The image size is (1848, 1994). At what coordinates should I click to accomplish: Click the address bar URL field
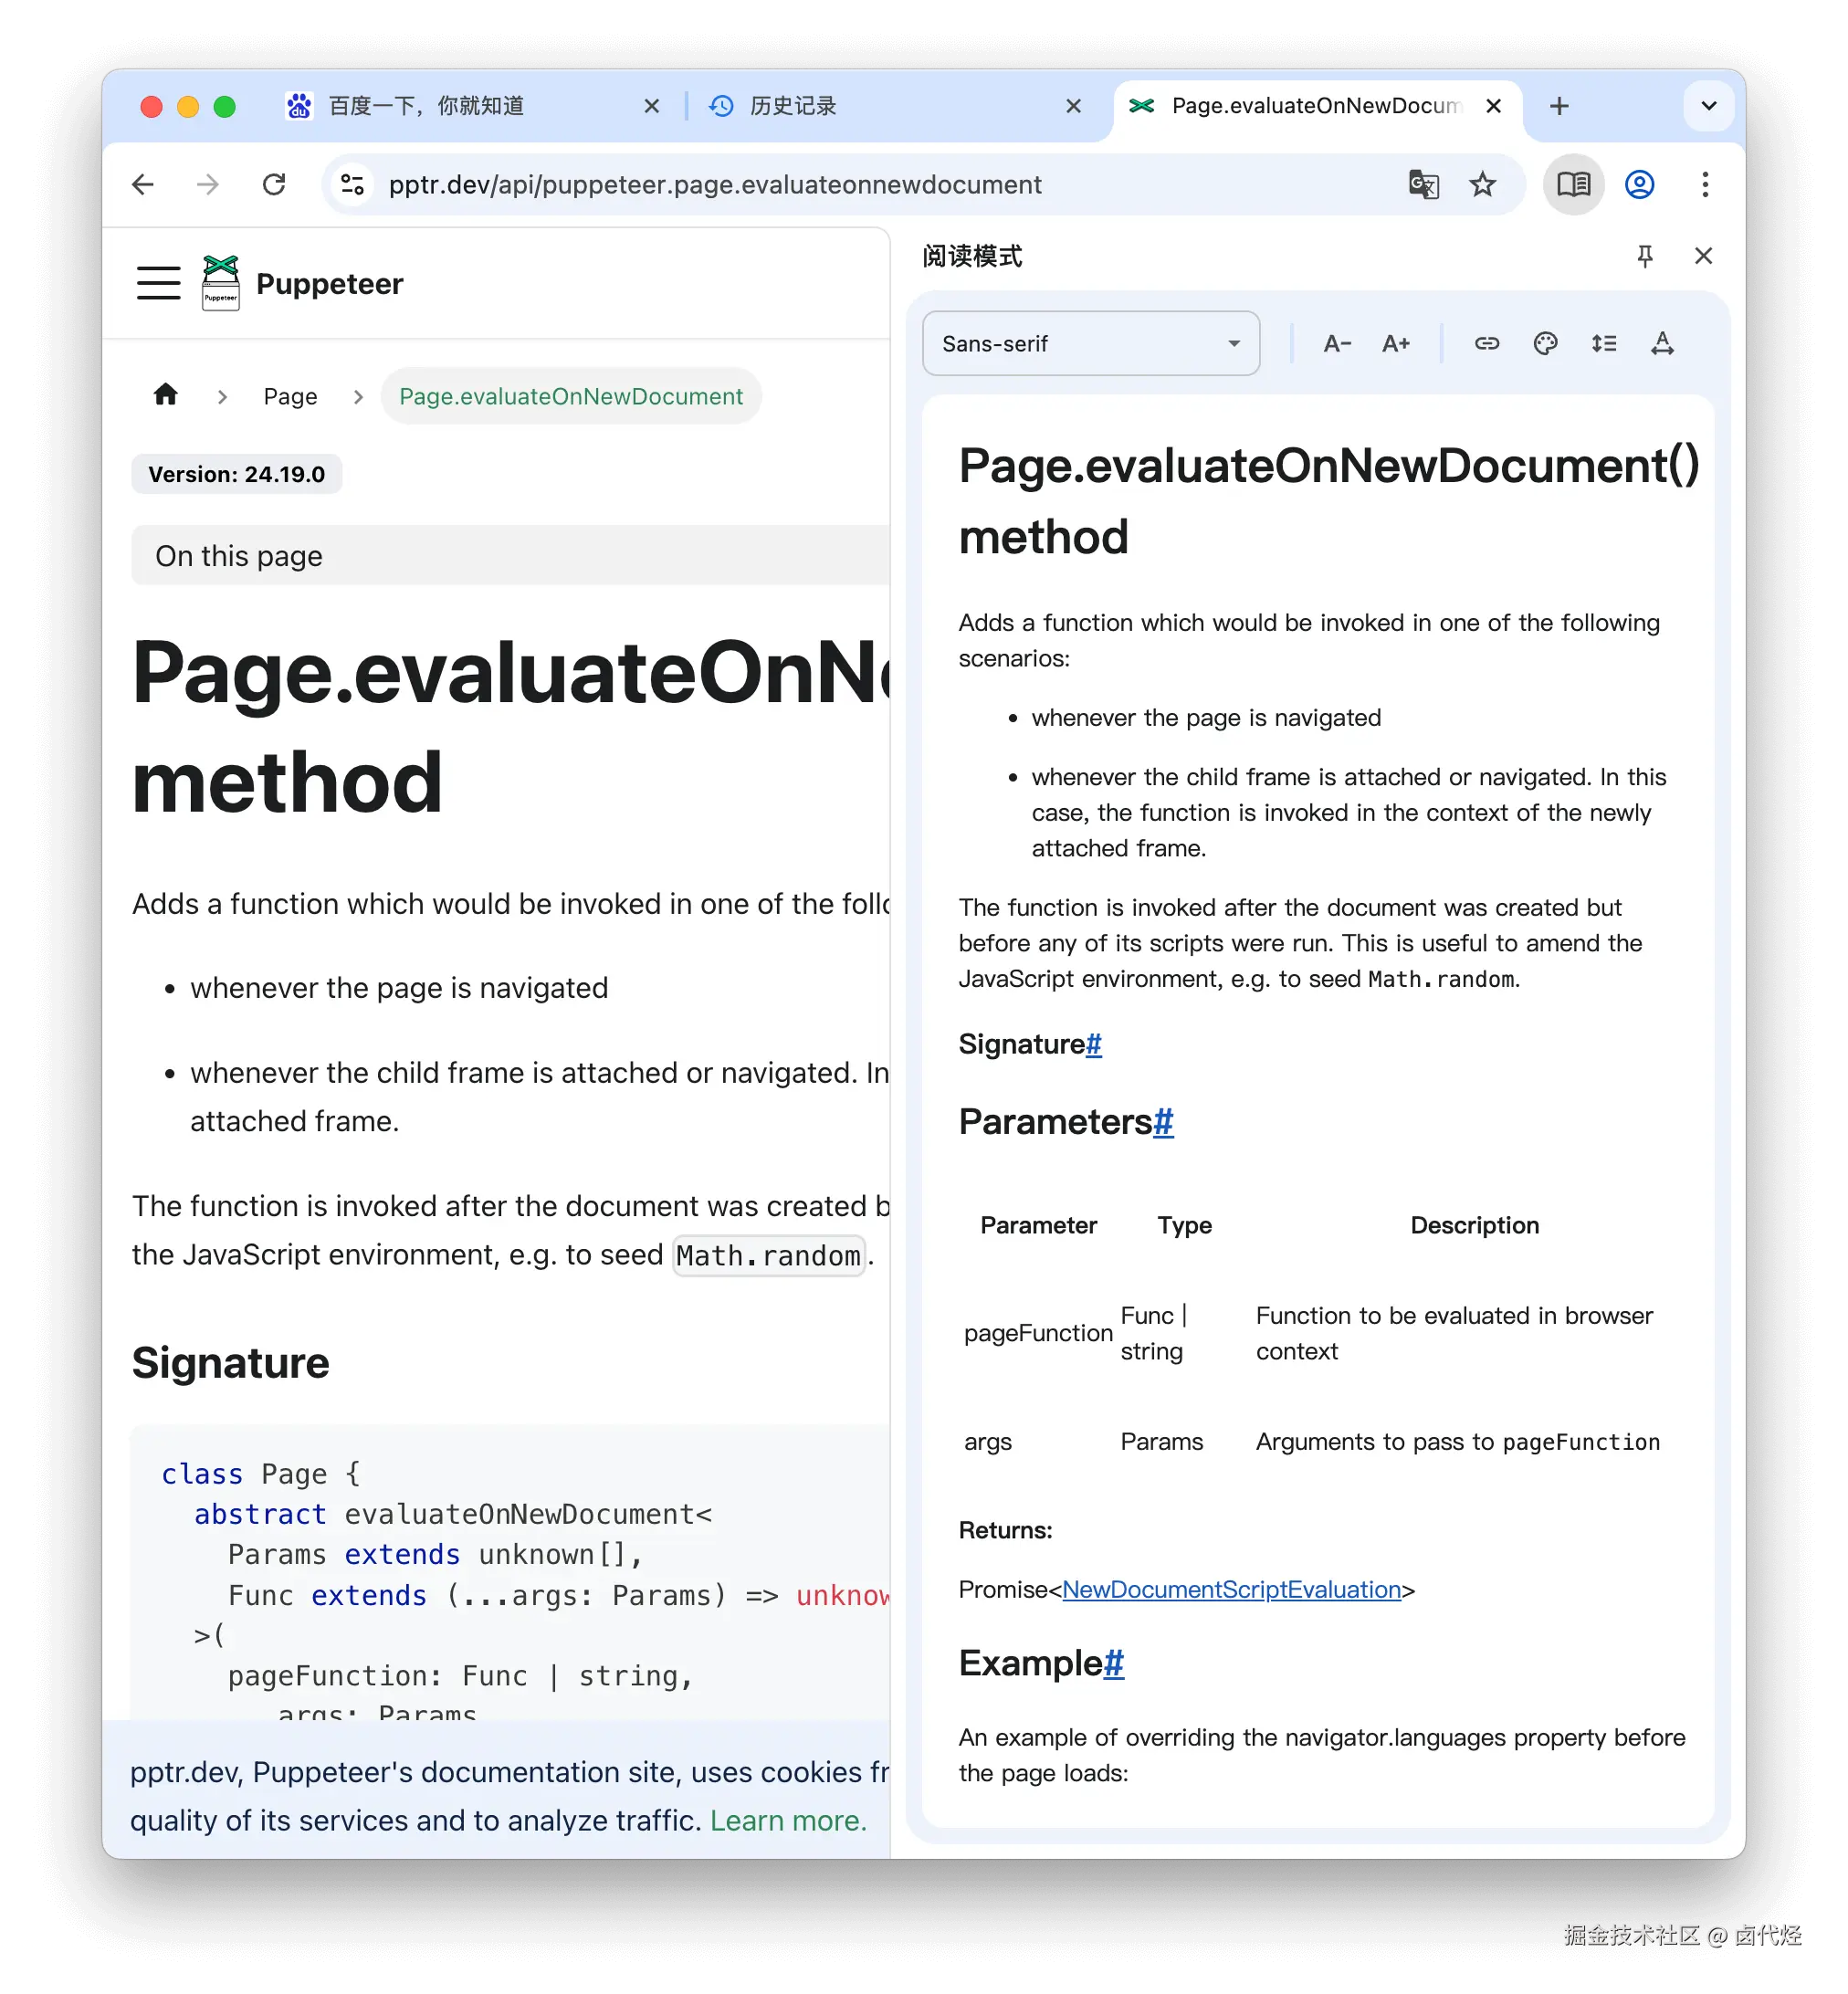[x=715, y=185]
